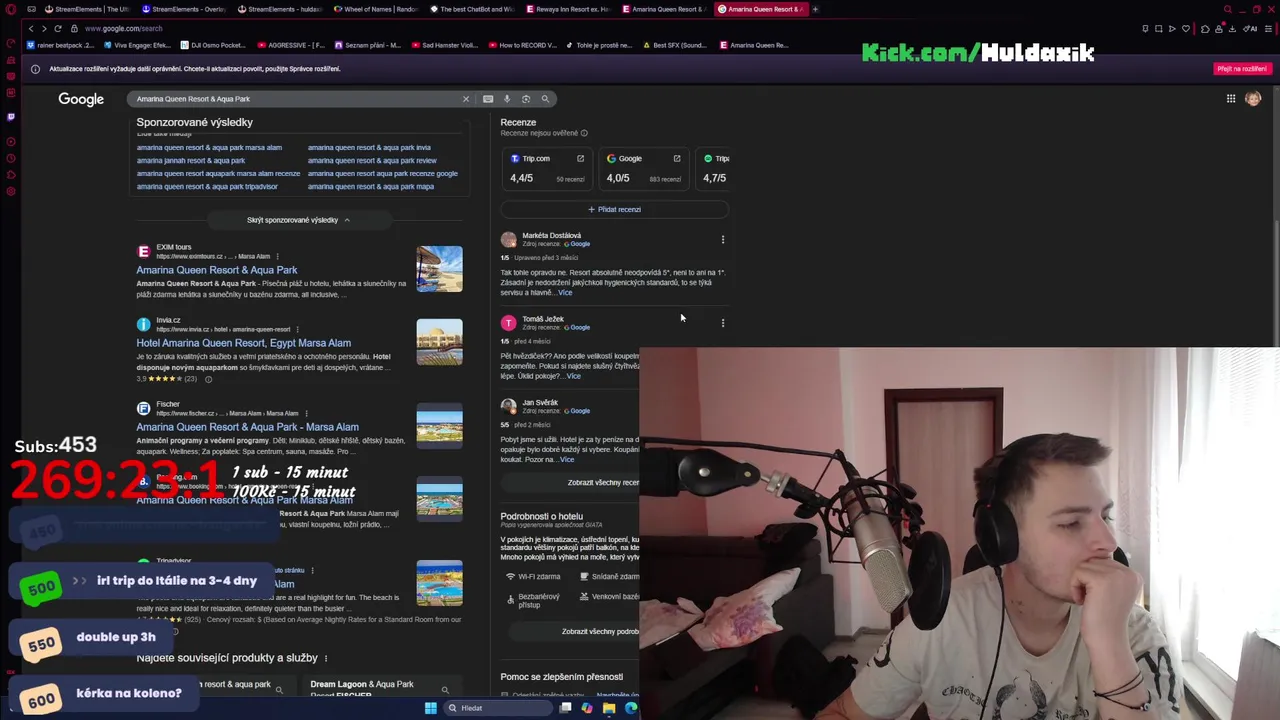Open more options for Markéta Dostálová review
The width and height of the screenshot is (1280, 720).
coord(723,240)
